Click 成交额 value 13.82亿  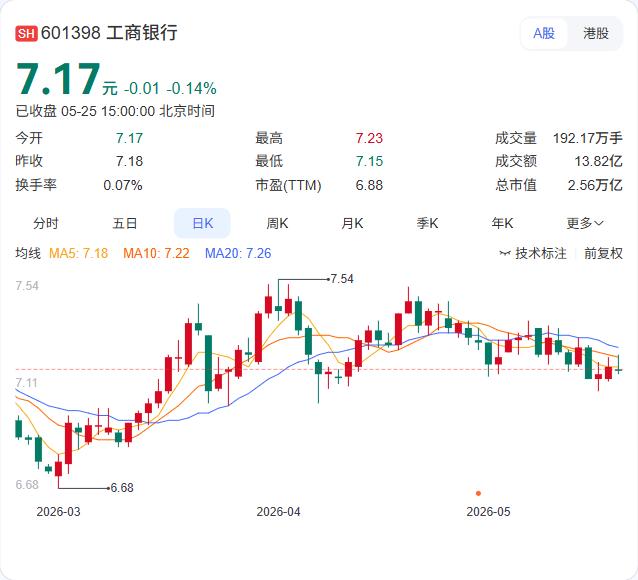coord(598,161)
